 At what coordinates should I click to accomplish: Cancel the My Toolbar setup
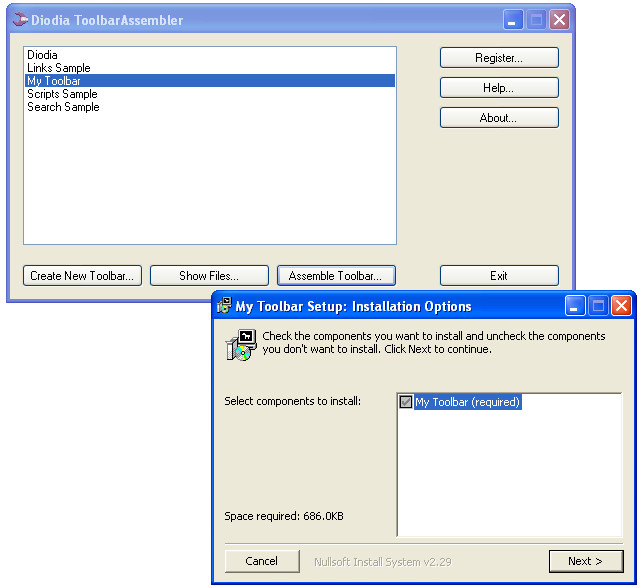[262, 561]
